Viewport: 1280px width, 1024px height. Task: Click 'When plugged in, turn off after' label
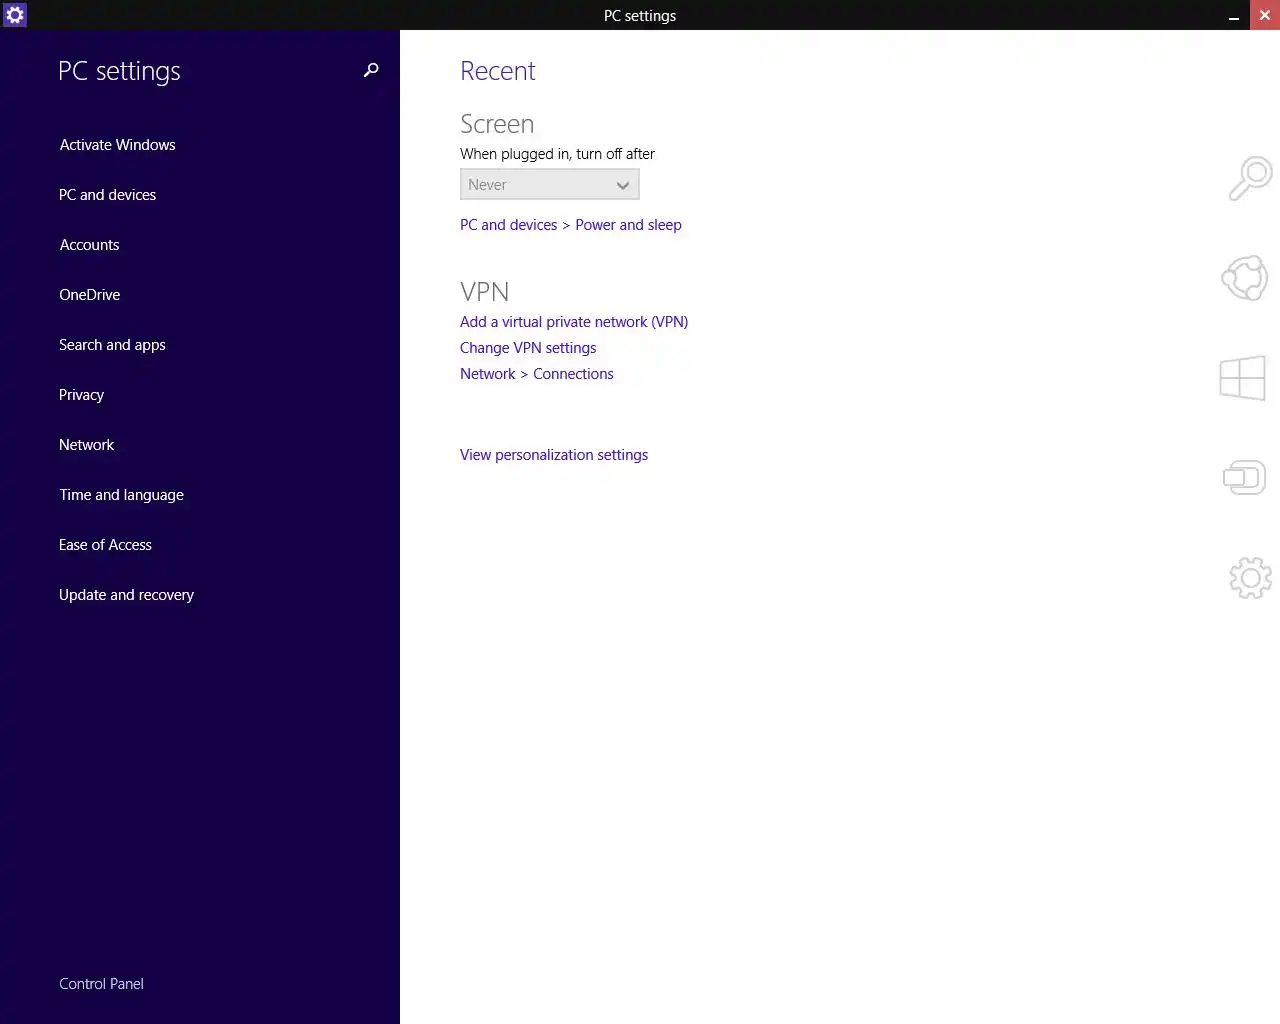click(x=557, y=154)
